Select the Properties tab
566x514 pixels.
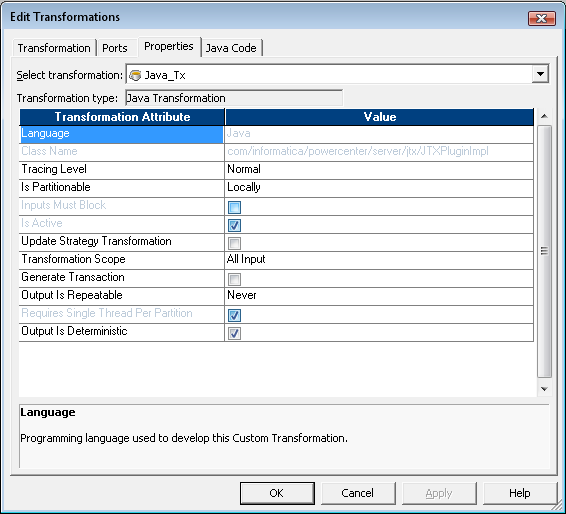[x=169, y=46]
